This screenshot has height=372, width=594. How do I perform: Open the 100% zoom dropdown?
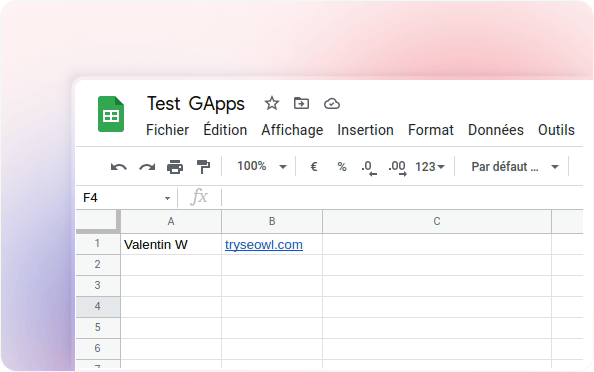tap(262, 166)
